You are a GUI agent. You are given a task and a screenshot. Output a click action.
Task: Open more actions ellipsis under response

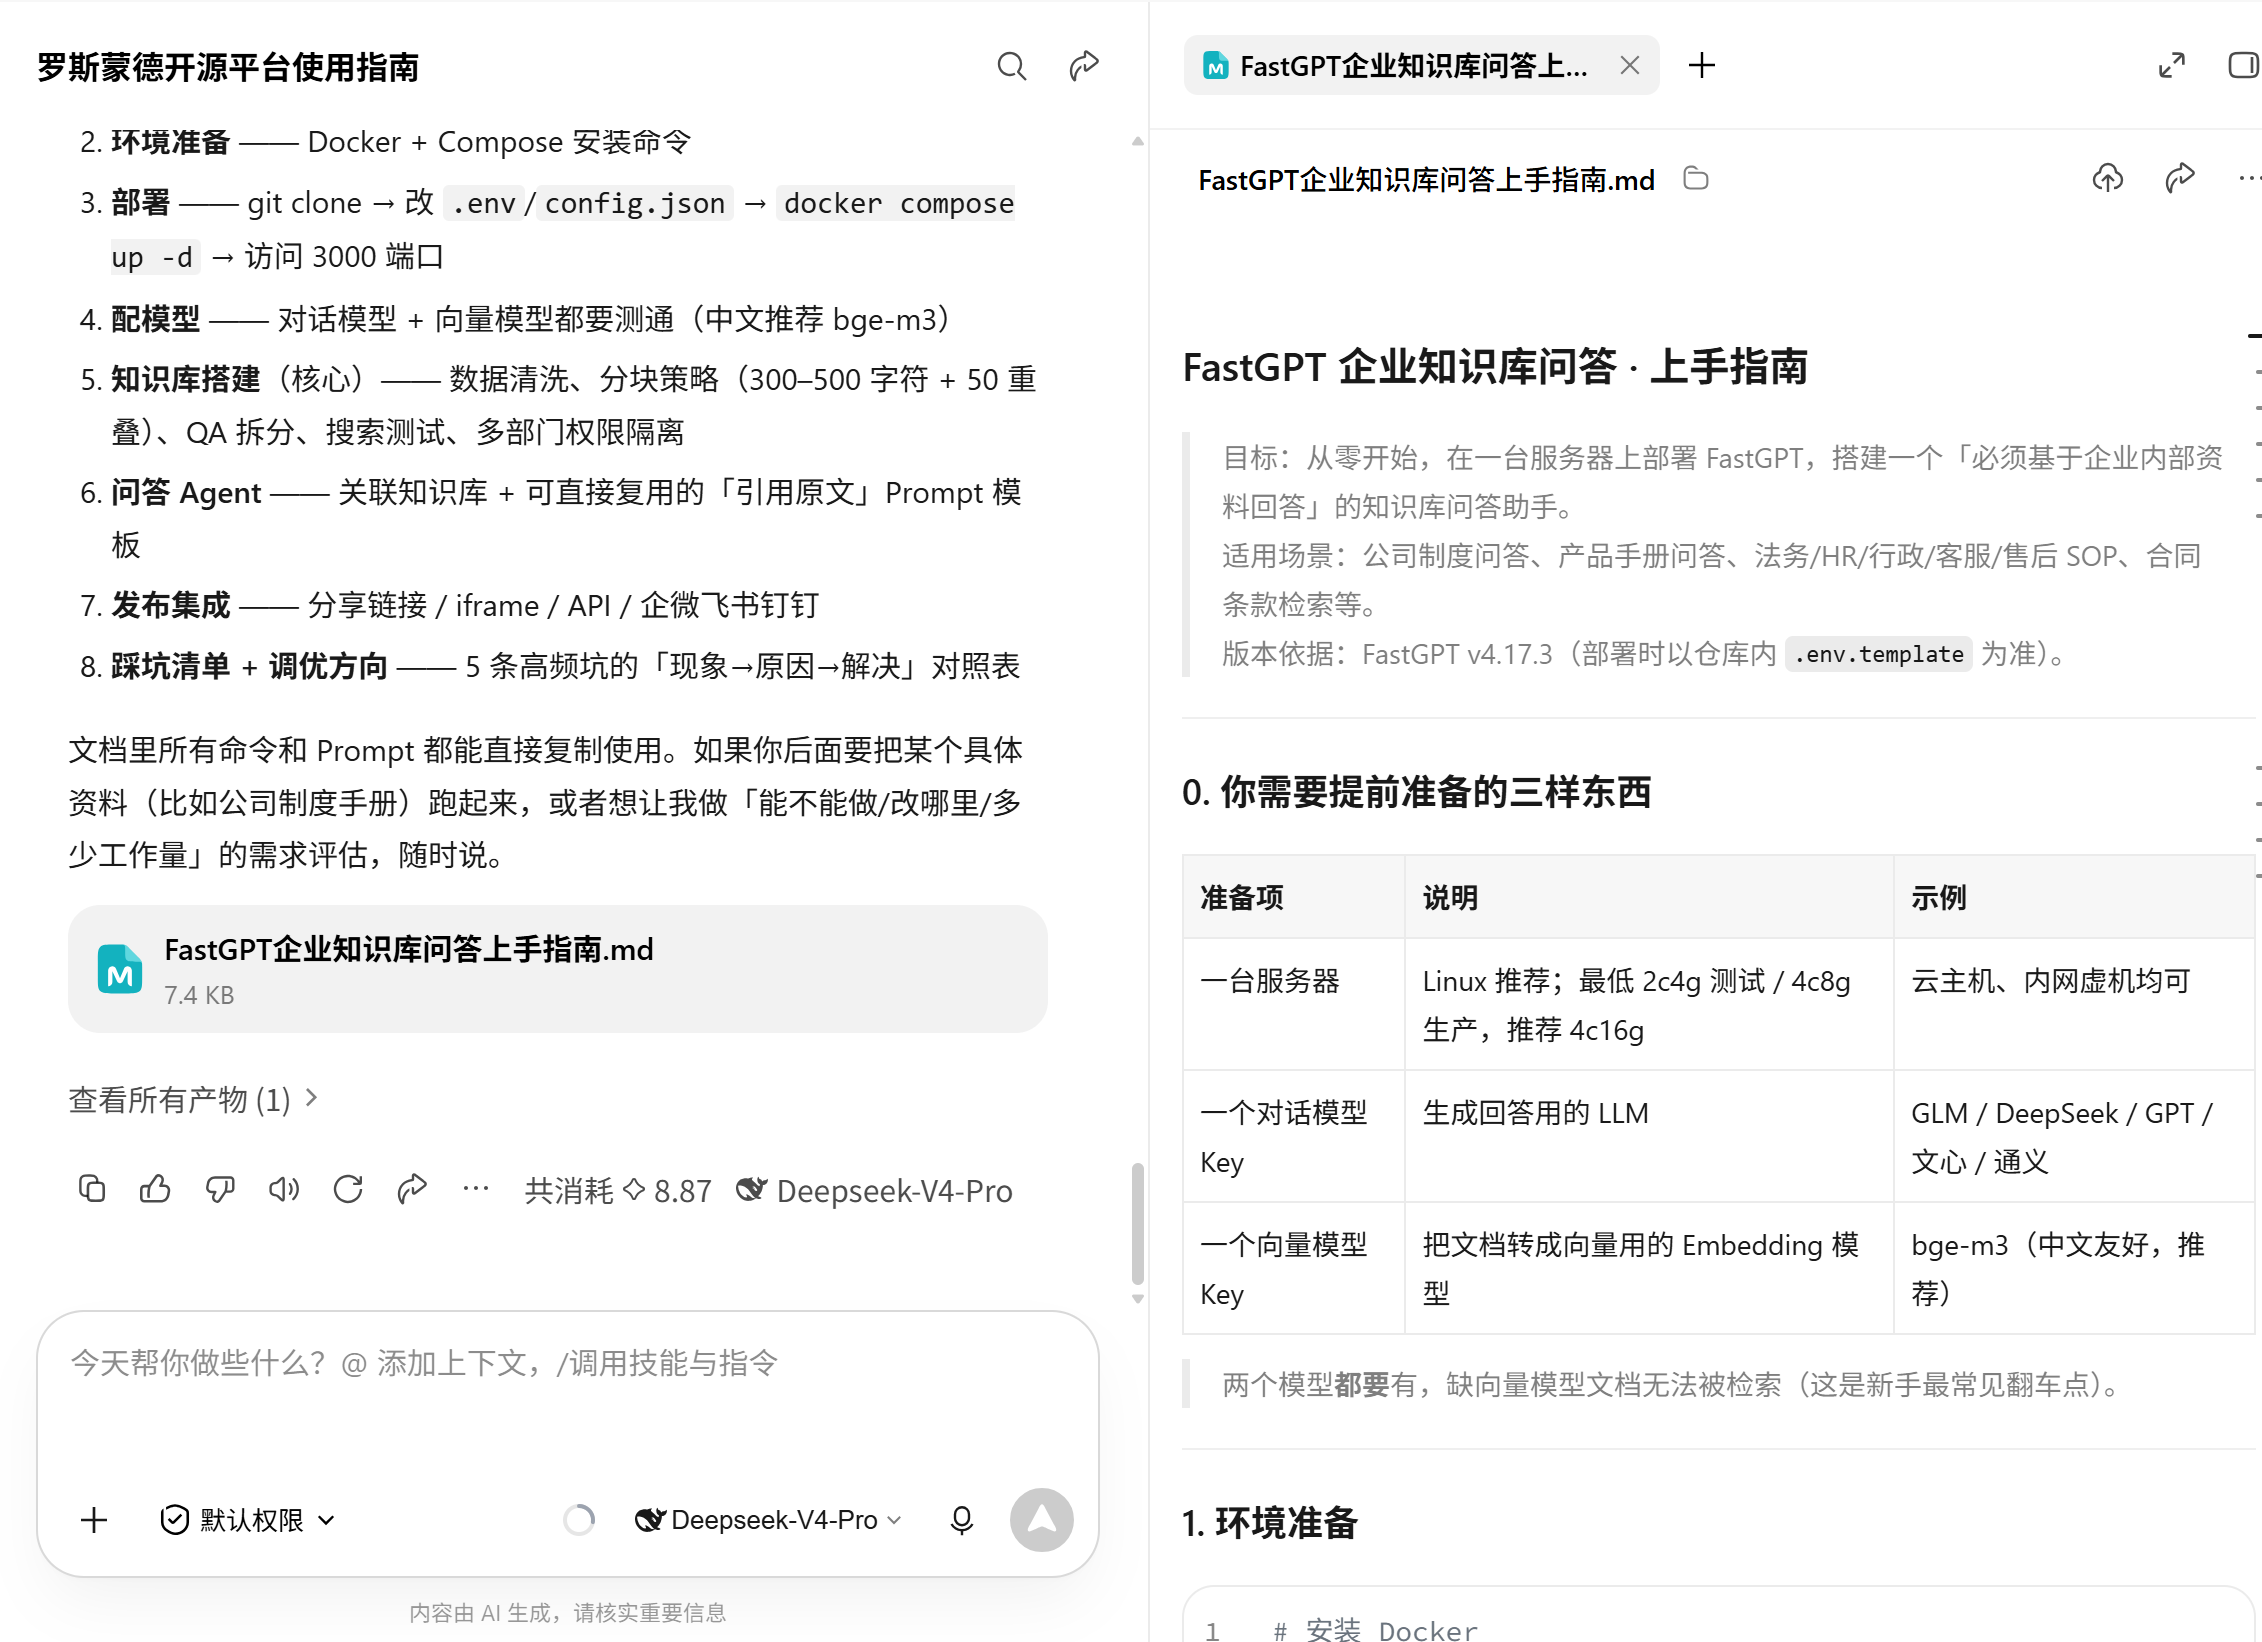pos(476,1189)
